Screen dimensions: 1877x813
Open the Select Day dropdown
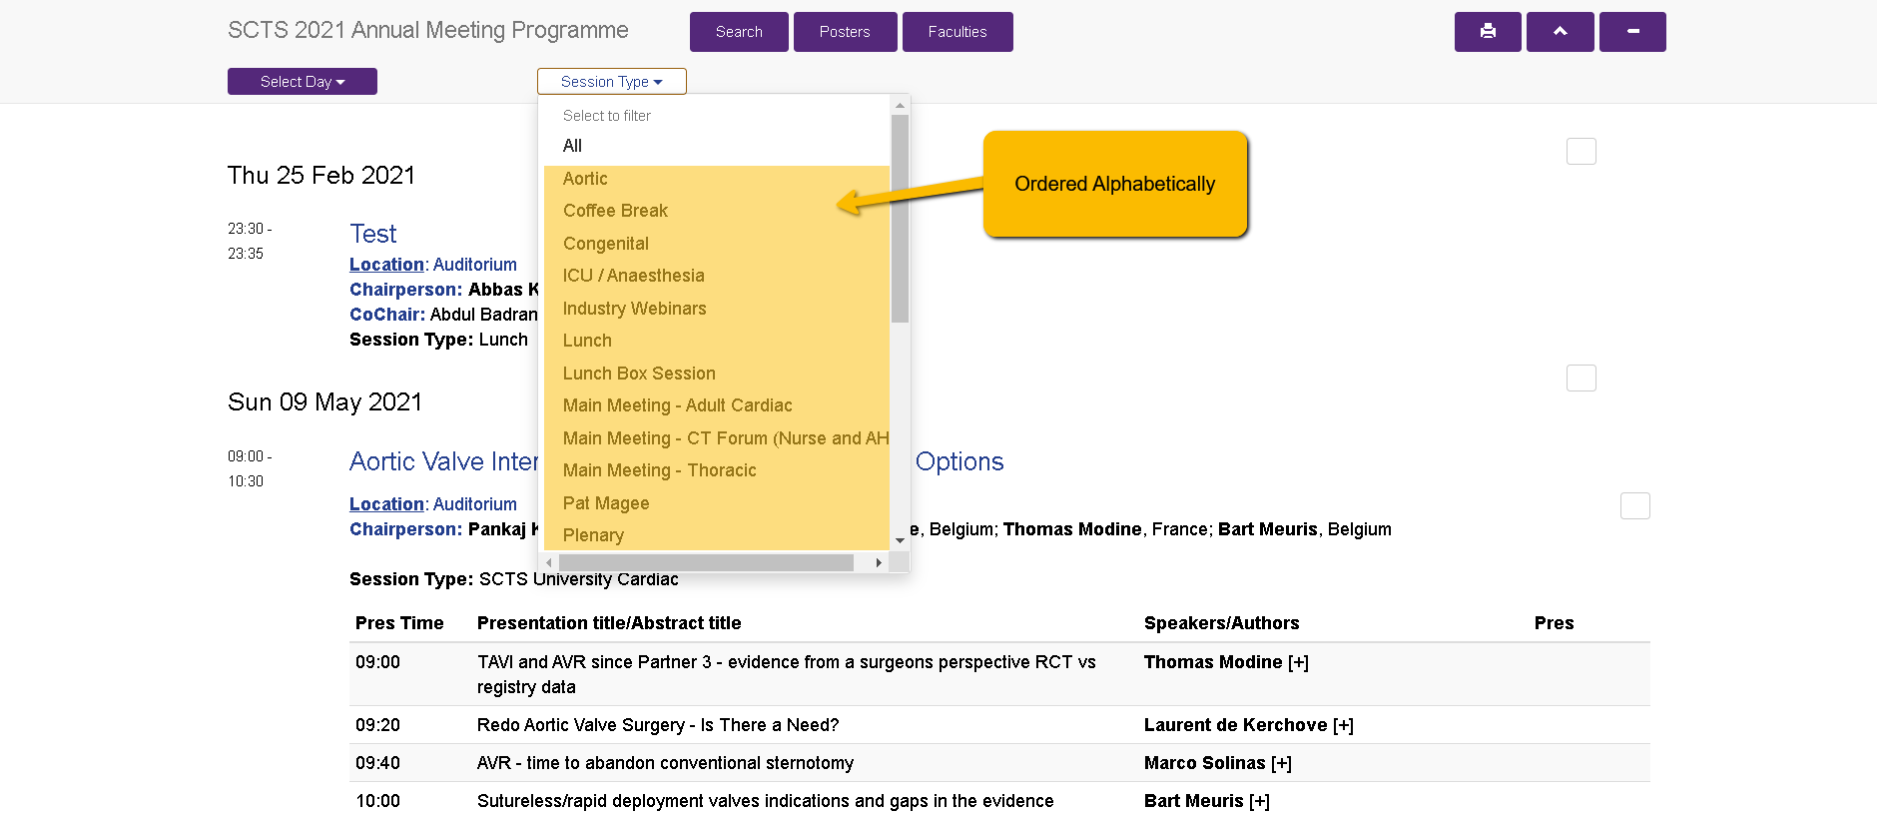[302, 81]
